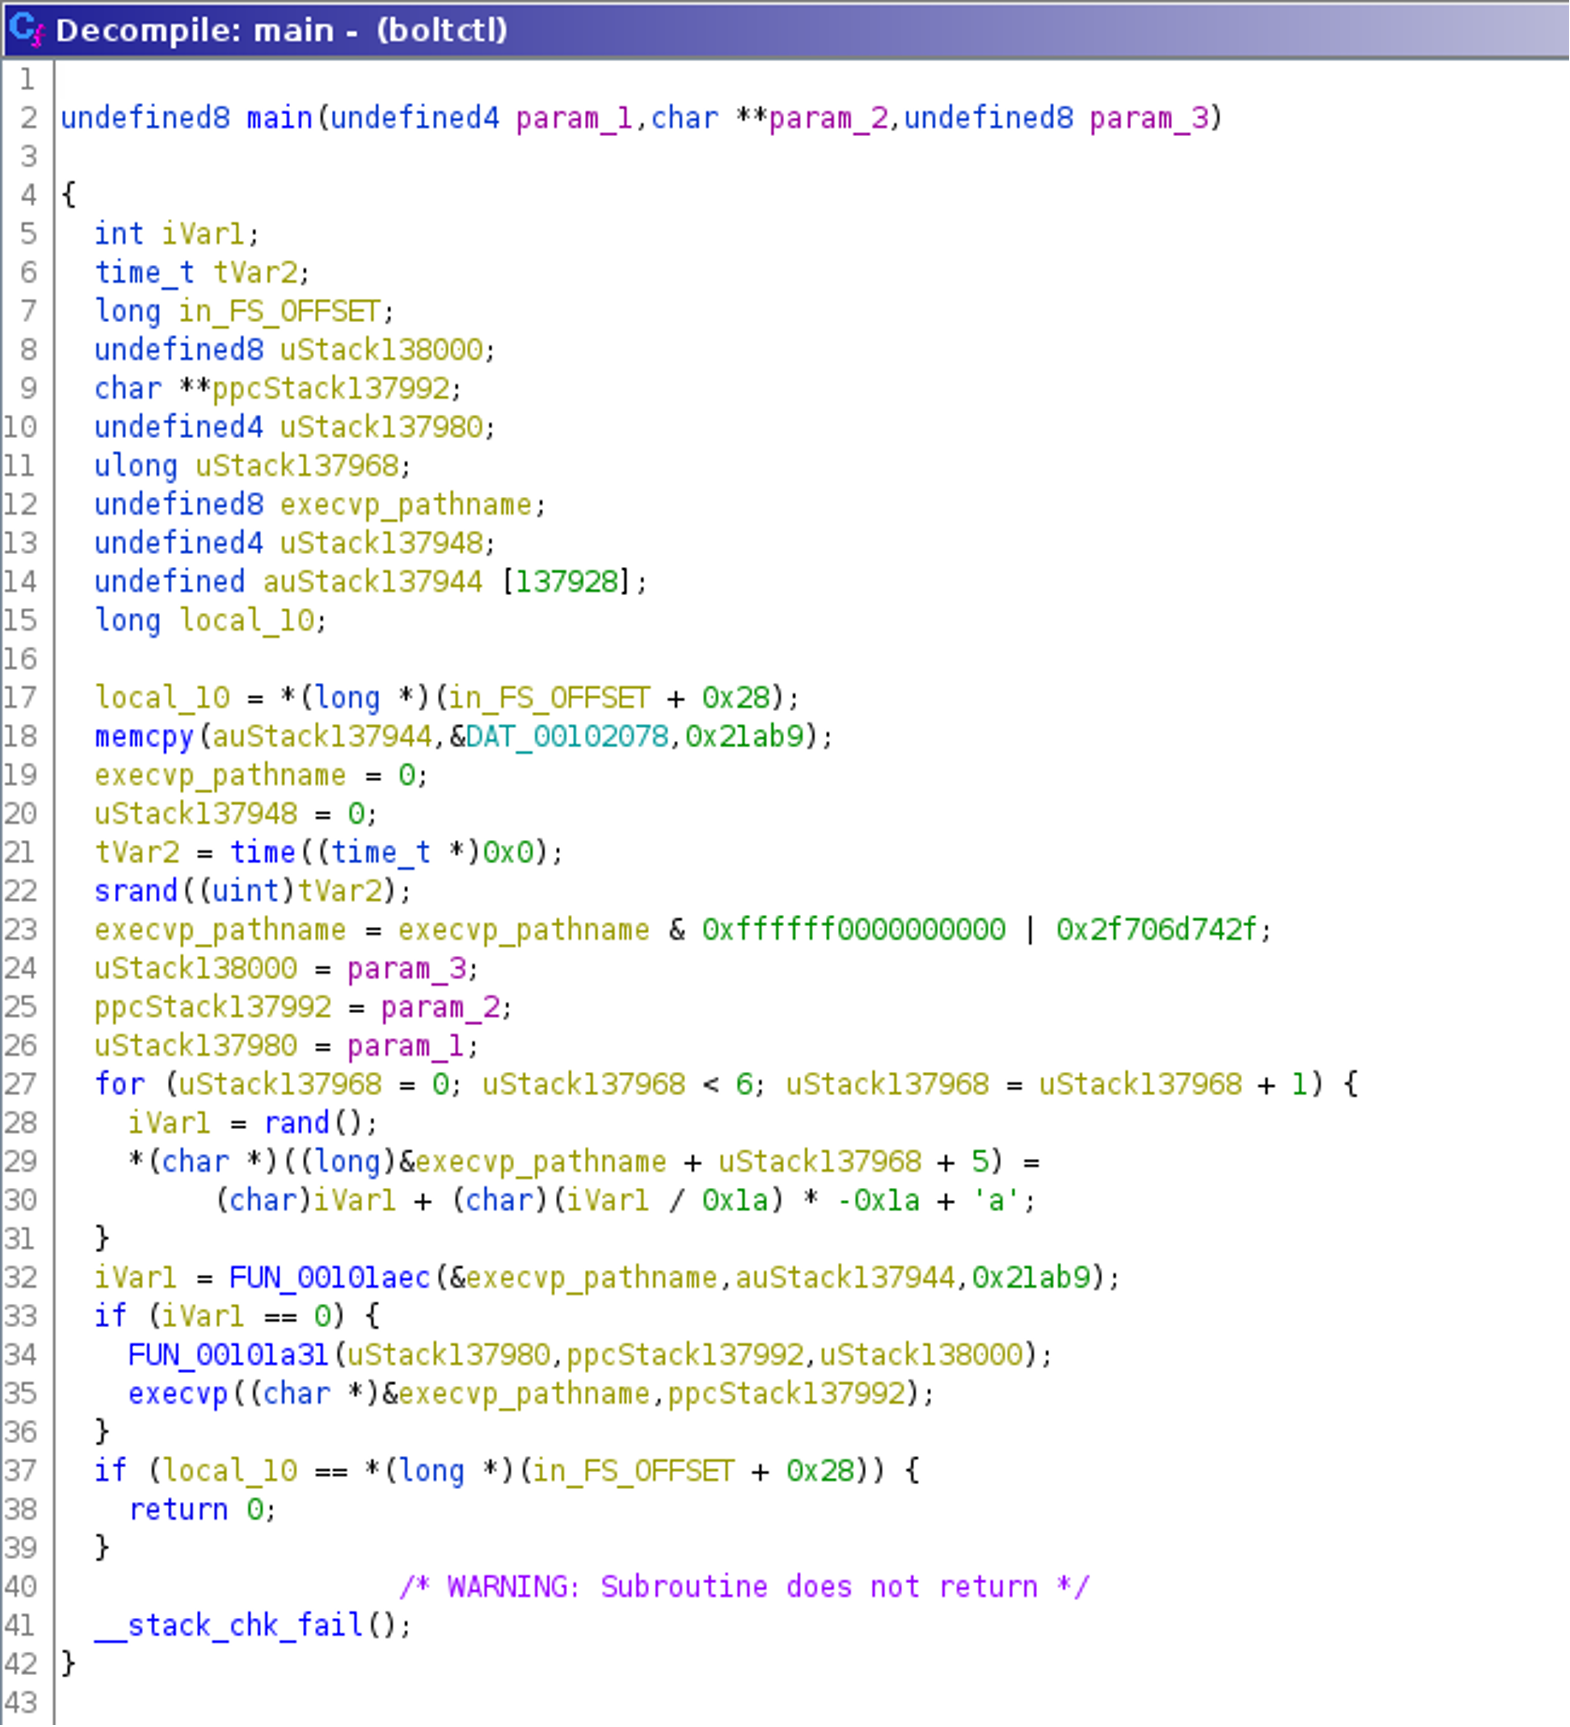The width and height of the screenshot is (1570, 1727).
Task: Click '-0x1a' on line 30
Action: [878, 1201]
